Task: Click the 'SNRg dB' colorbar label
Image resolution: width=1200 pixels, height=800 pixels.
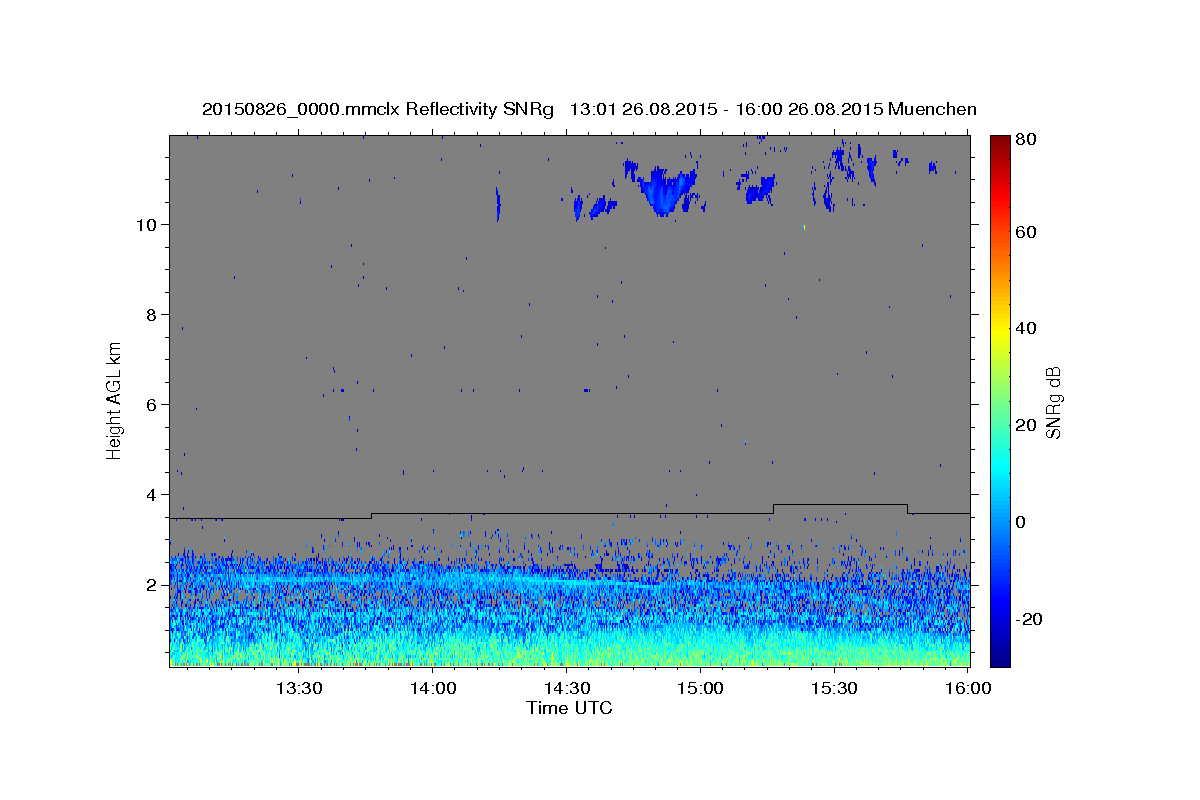Action: click(x=1053, y=401)
